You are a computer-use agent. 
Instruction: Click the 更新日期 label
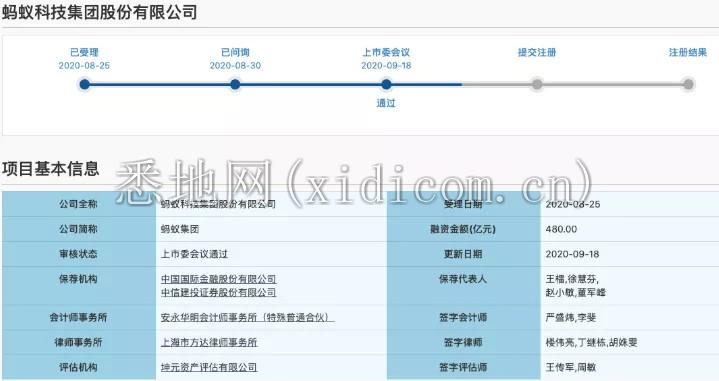[463, 254]
